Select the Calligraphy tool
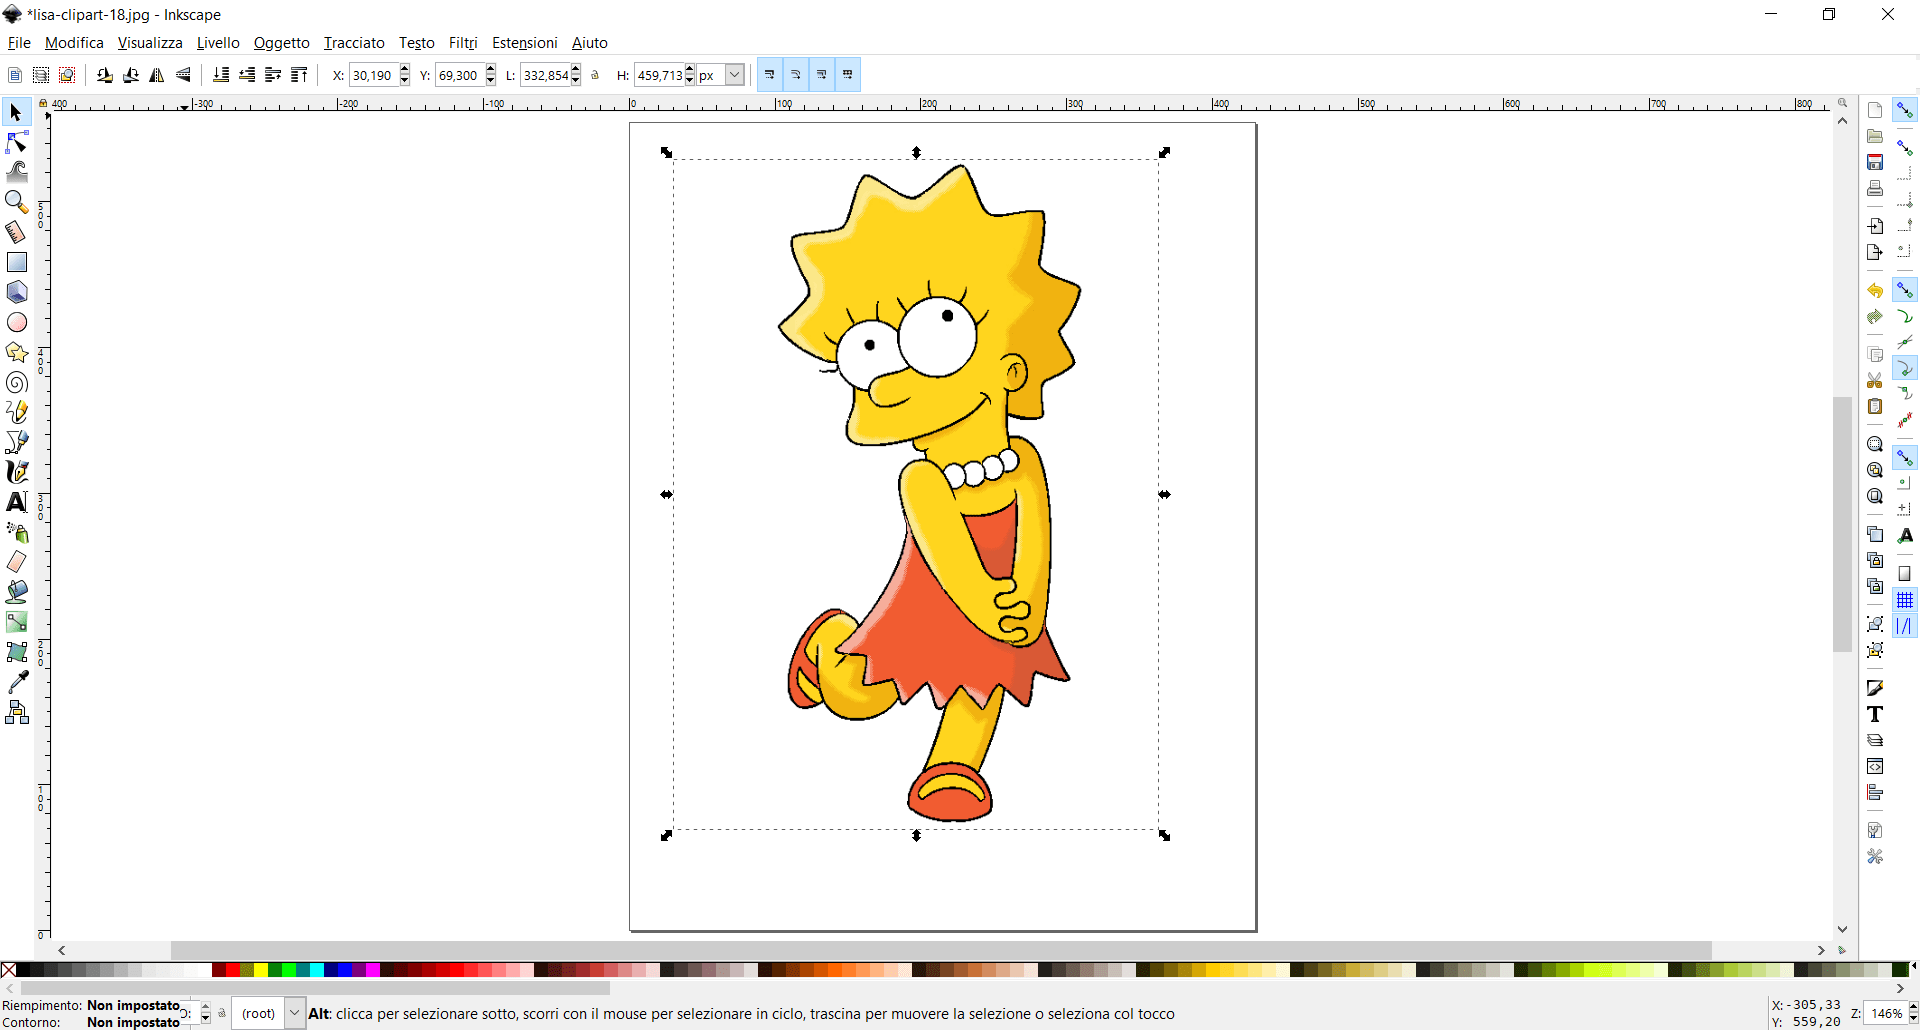 coord(16,472)
